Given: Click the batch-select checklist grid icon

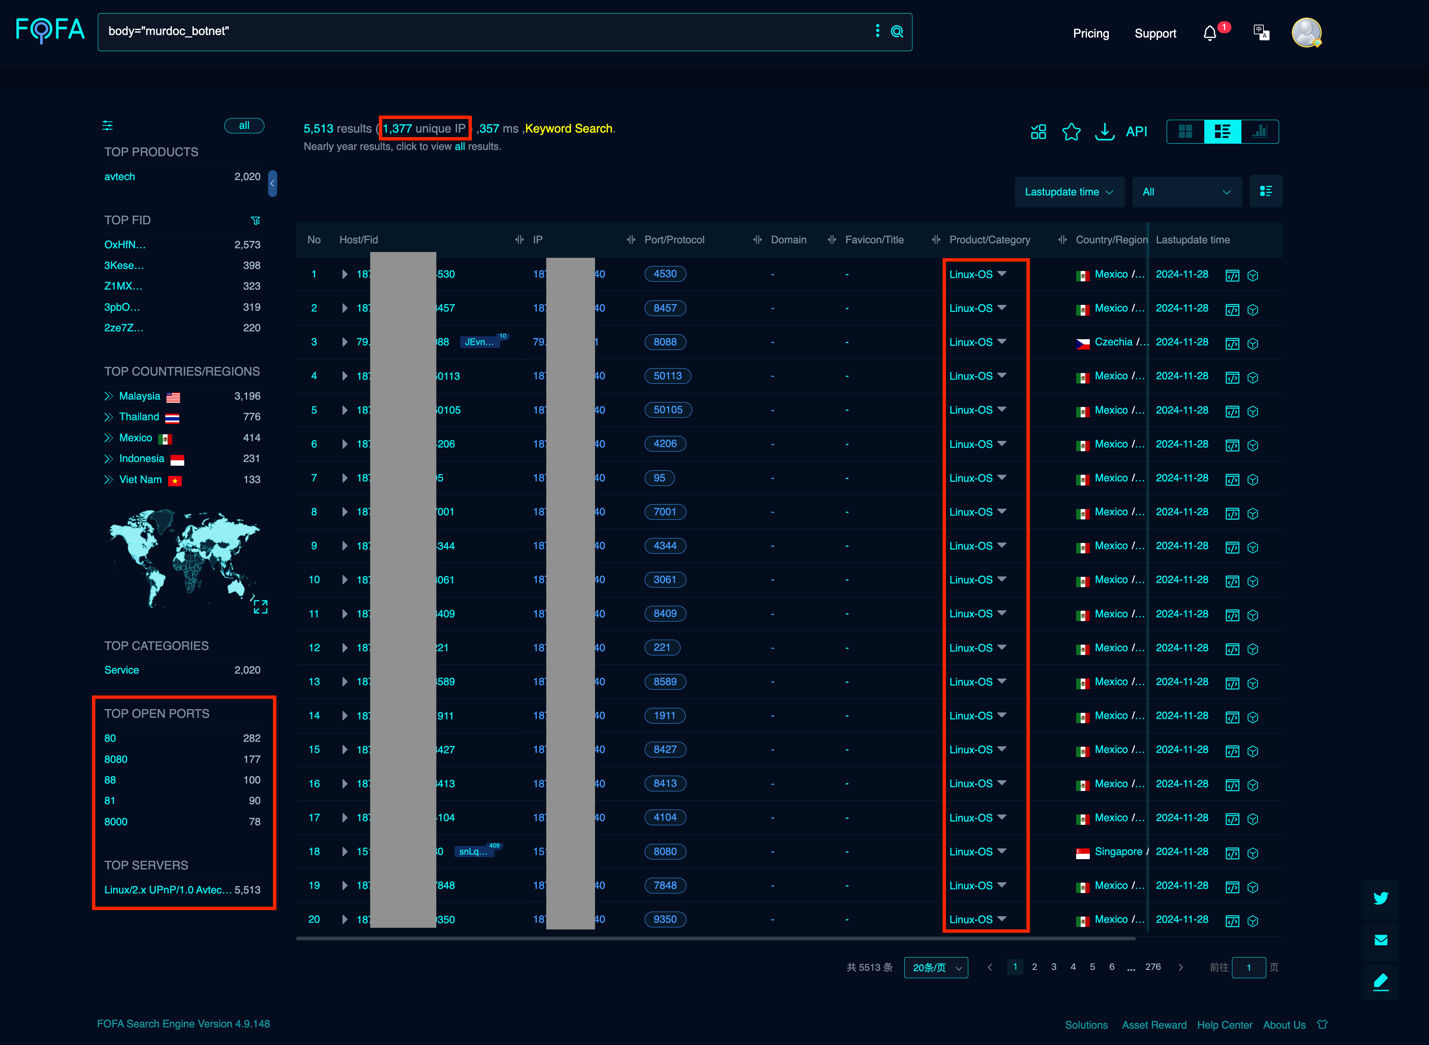Looking at the screenshot, I should (x=1039, y=132).
